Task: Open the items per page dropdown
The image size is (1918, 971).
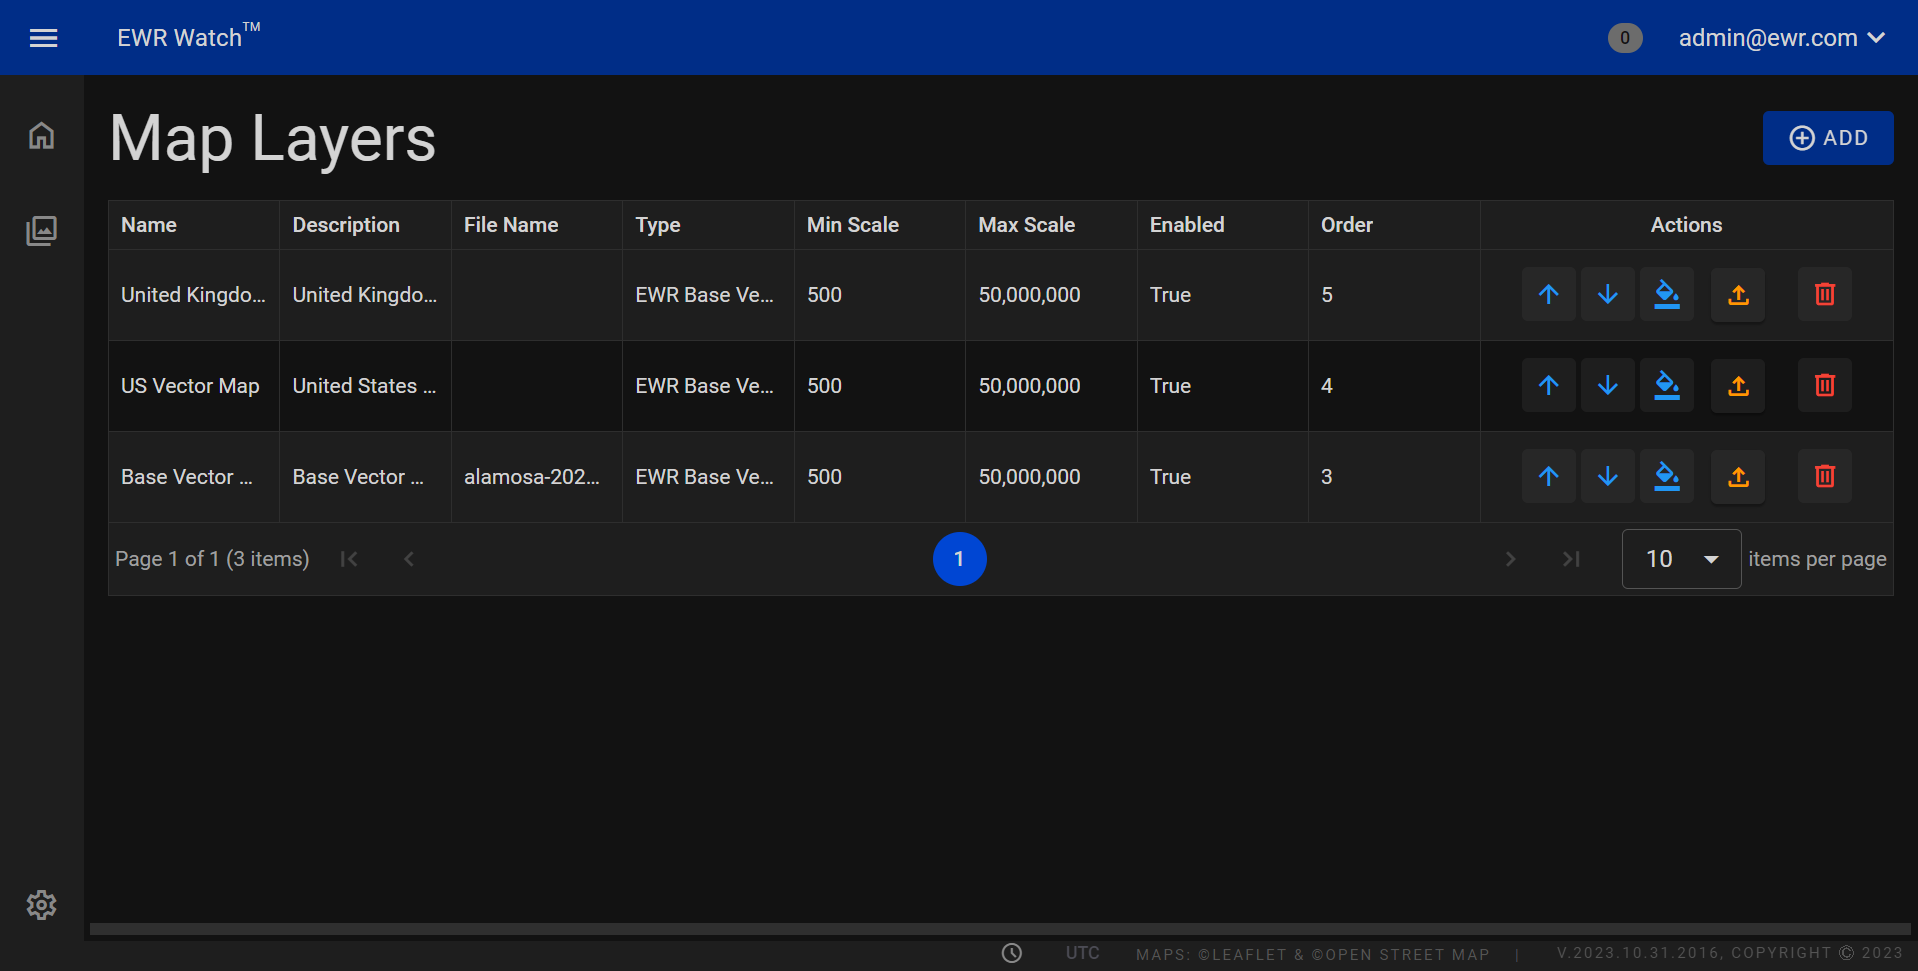Action: 1682,559
